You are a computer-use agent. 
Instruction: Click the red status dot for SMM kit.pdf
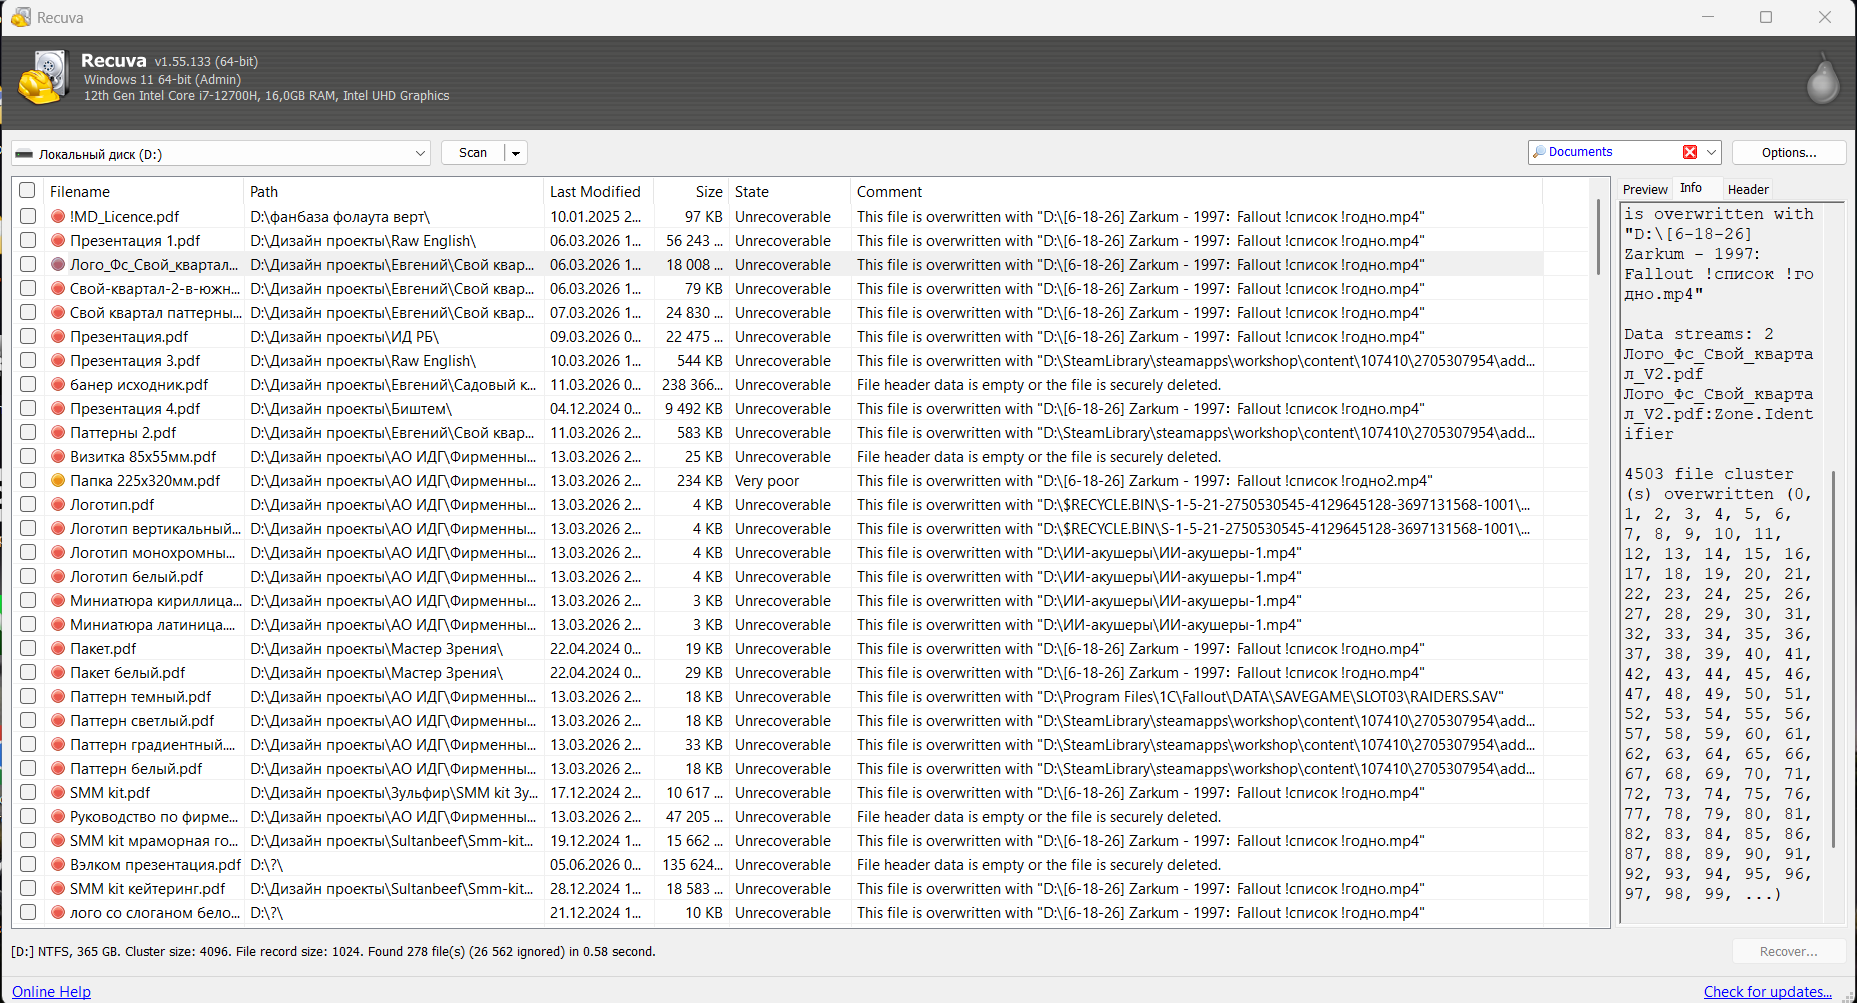pos(58,793)
